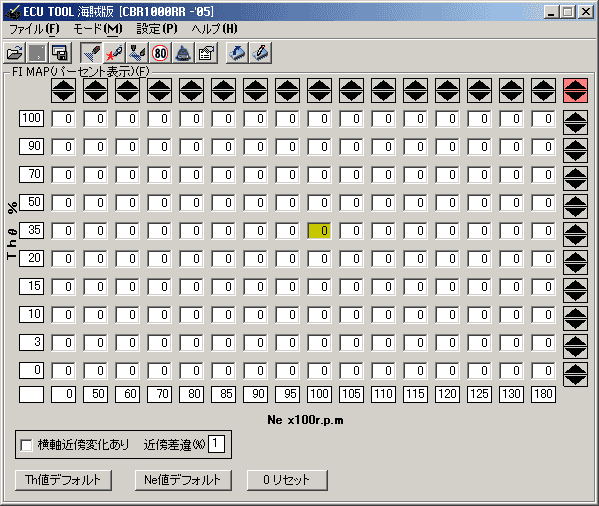599x506 pixels.
Task: Click the down arrow above the Ne 70 column
Action: pyautogui.click(x=160, y=96)
